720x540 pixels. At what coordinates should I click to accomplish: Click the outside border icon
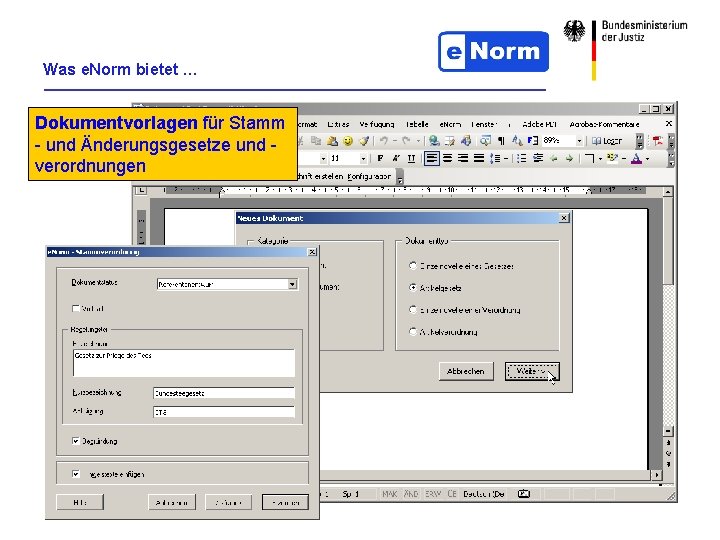pos(590,158)
